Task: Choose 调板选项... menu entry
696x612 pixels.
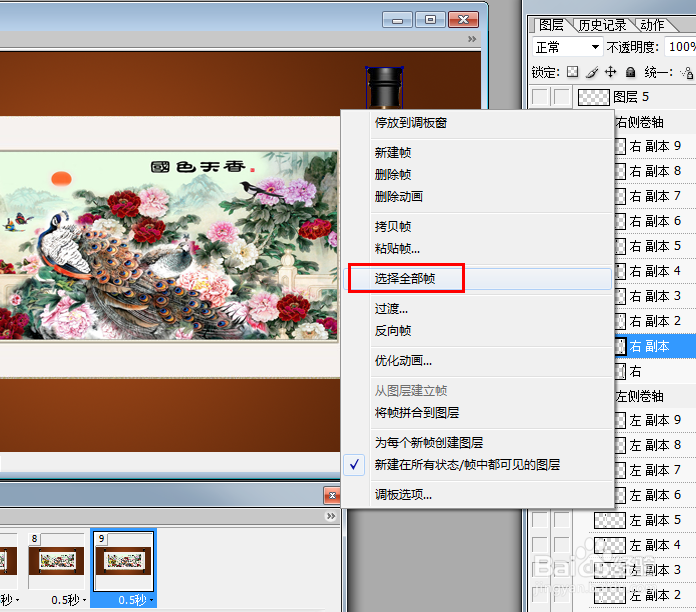Action: tap(478, 494)
